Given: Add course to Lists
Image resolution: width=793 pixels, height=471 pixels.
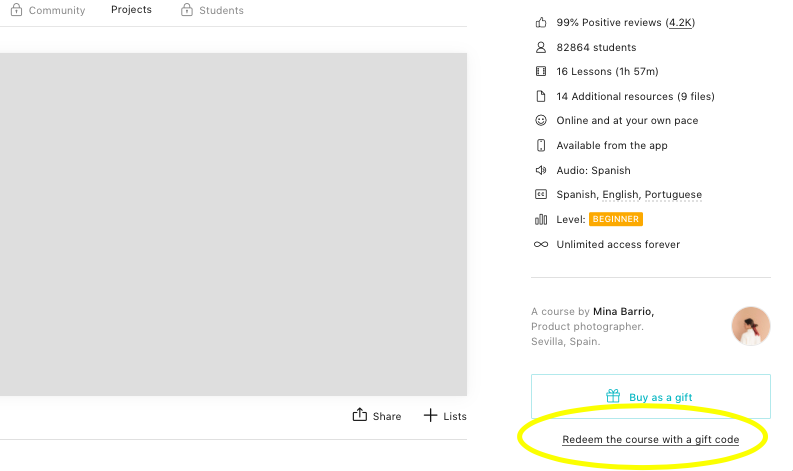Looking at the screenshot, I should click(x=445, y=416).
